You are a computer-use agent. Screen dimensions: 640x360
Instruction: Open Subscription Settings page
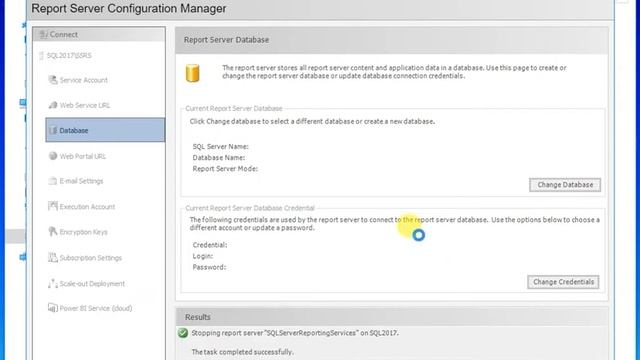click(91, 258)
